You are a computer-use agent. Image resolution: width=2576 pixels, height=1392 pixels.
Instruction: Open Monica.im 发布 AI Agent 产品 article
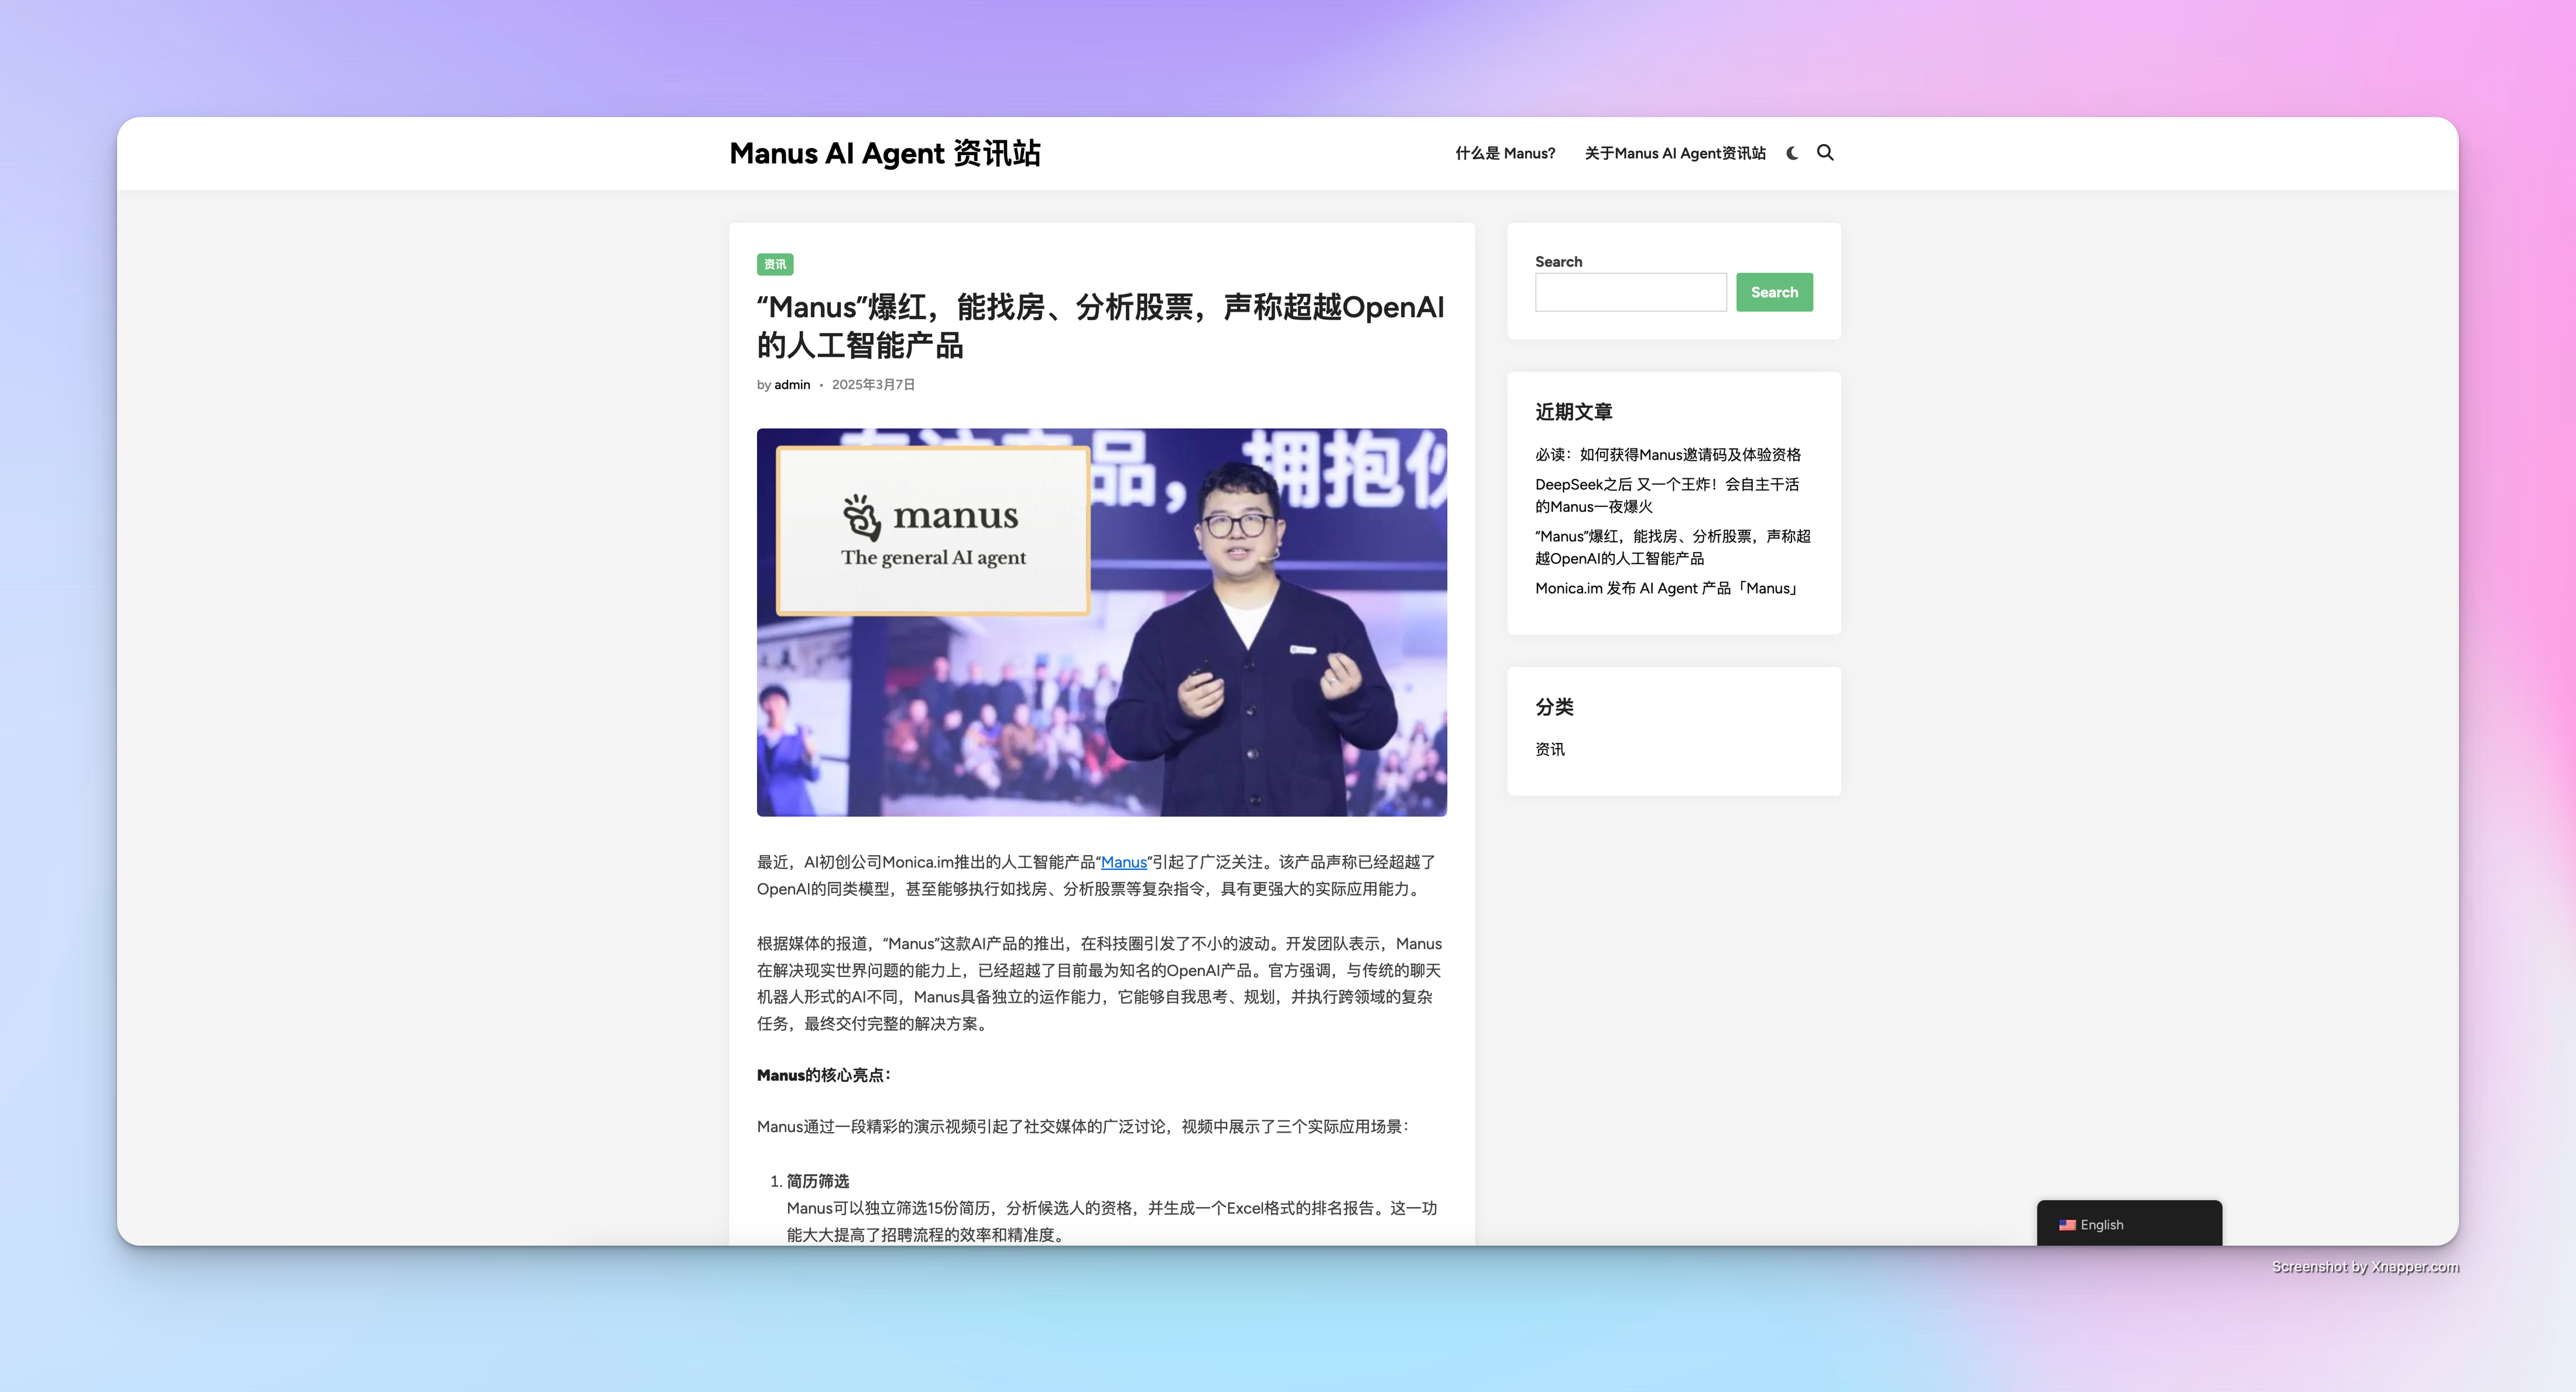point(1668,589)
